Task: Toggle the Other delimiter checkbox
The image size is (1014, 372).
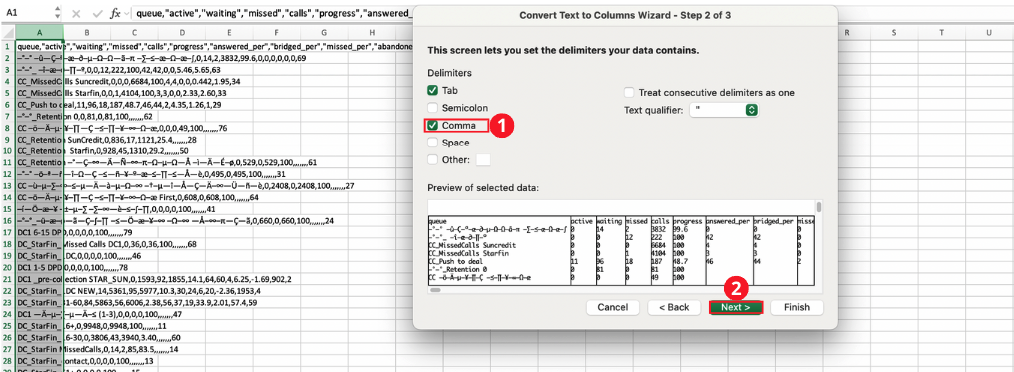Action: pos(433,159)
